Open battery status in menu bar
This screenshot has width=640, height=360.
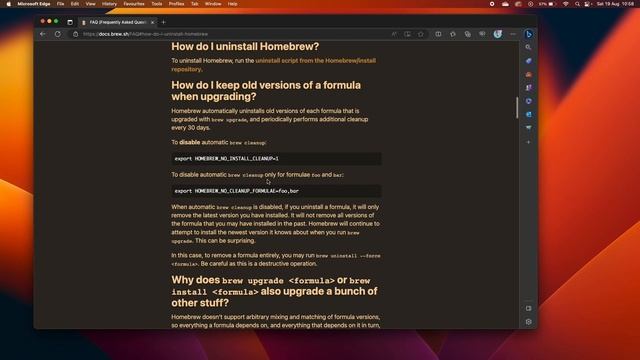pyautogui.click(x=547, y=4)
